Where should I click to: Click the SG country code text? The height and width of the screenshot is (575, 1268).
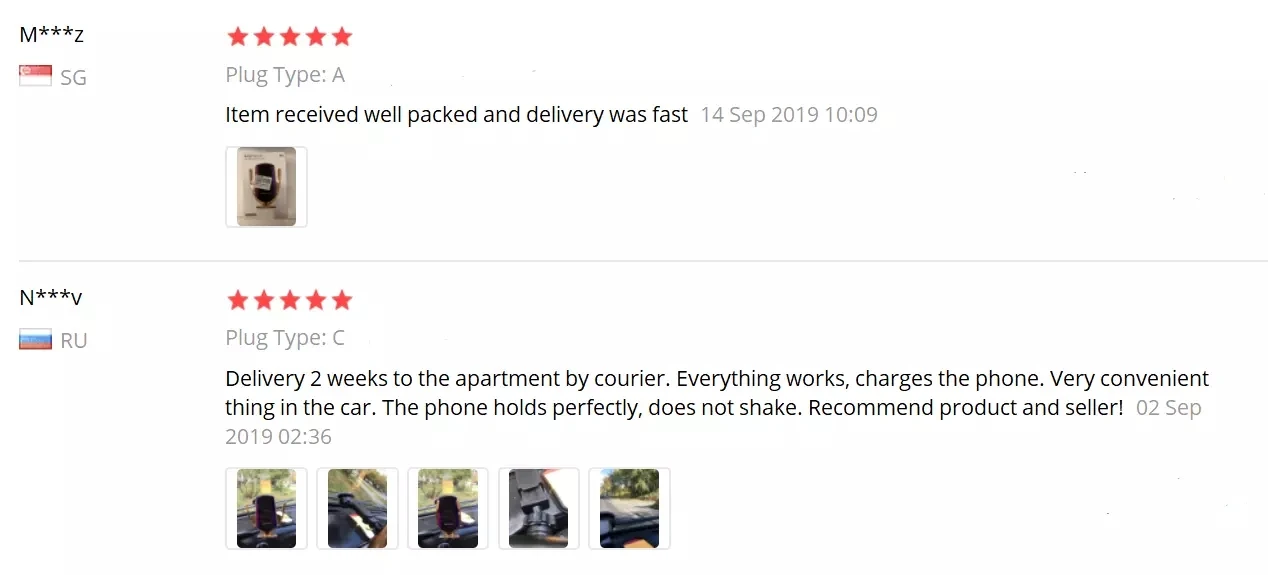pos(73,77)
